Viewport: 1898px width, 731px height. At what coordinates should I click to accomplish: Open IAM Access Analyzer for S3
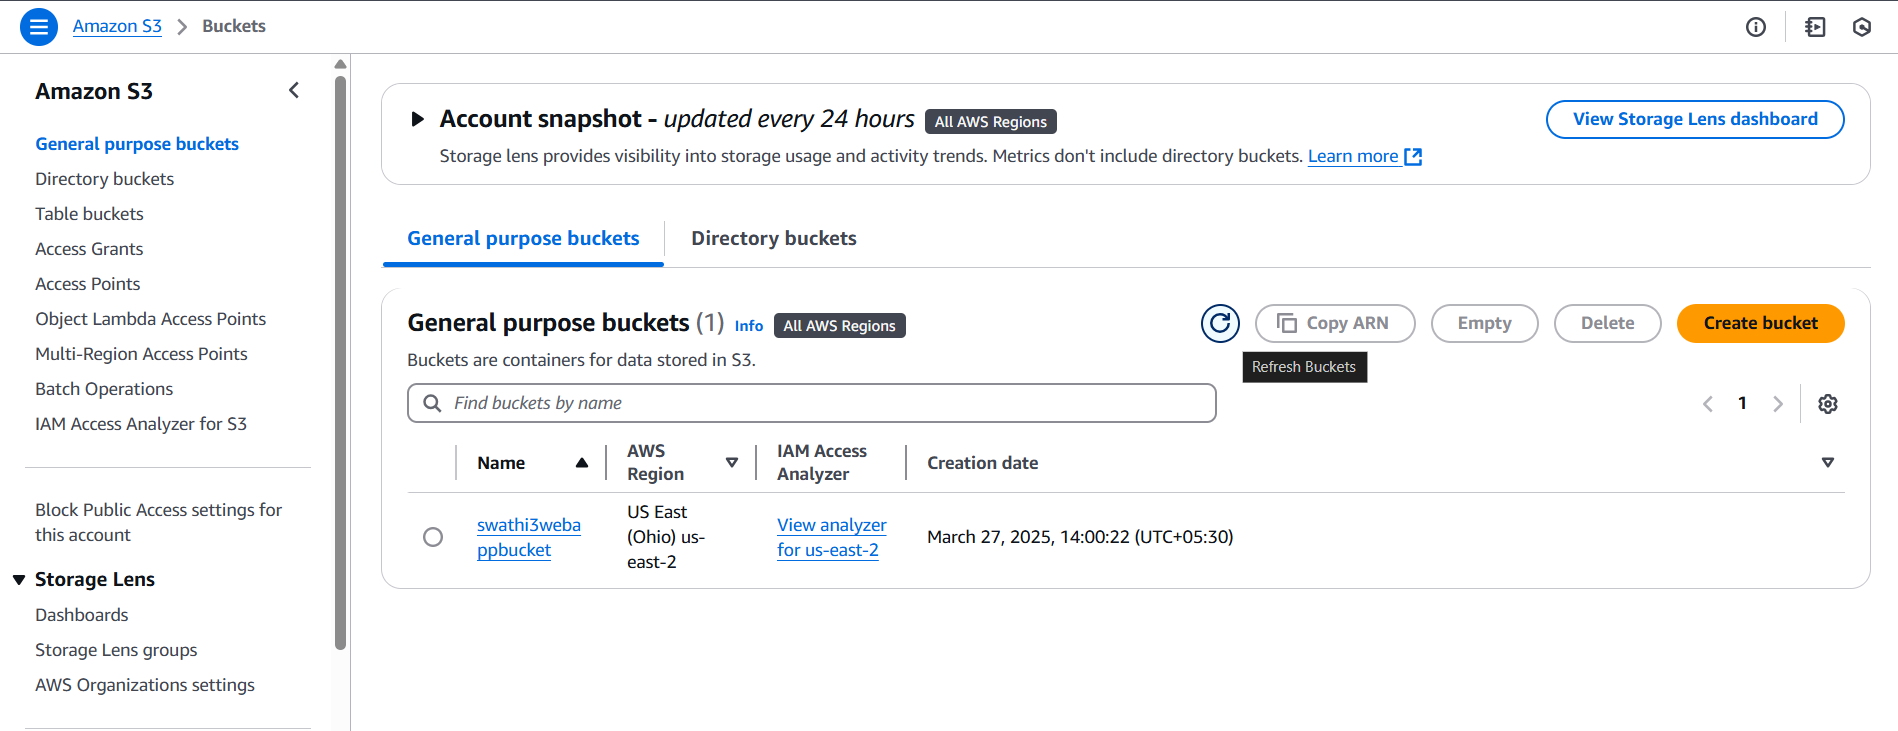click(141, 424)
